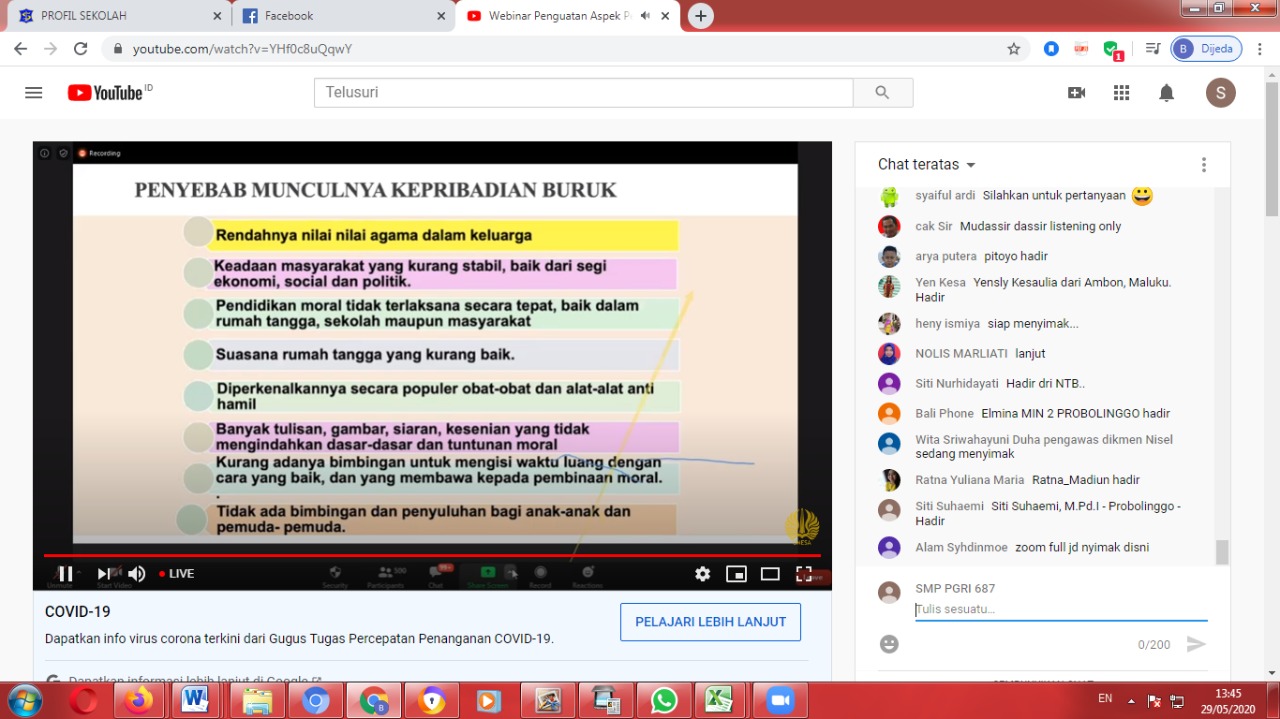Toggle theater mode view

[770, 574]
